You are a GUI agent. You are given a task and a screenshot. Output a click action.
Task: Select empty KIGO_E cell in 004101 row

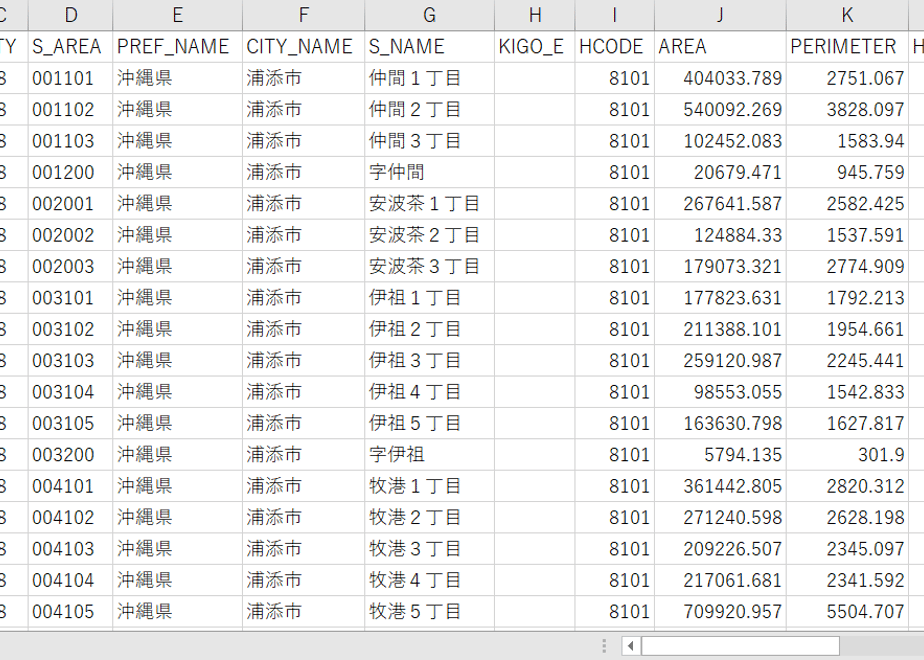[x=534, y=486]
